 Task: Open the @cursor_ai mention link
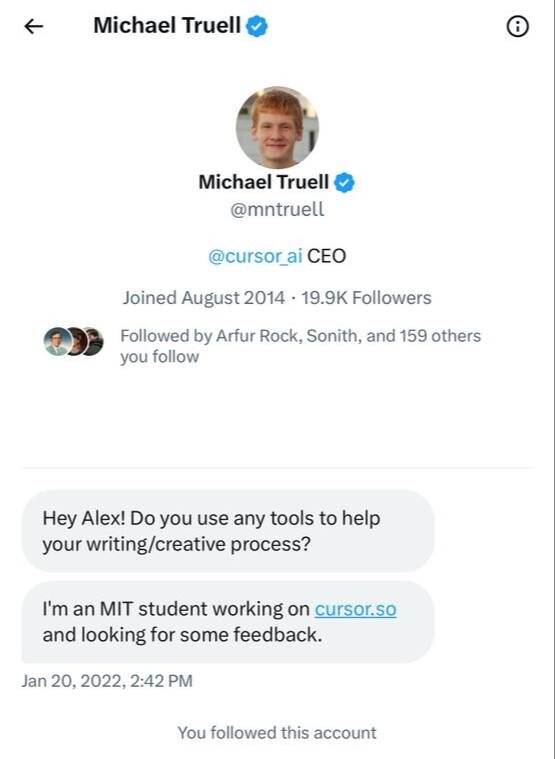coord(255,256)
